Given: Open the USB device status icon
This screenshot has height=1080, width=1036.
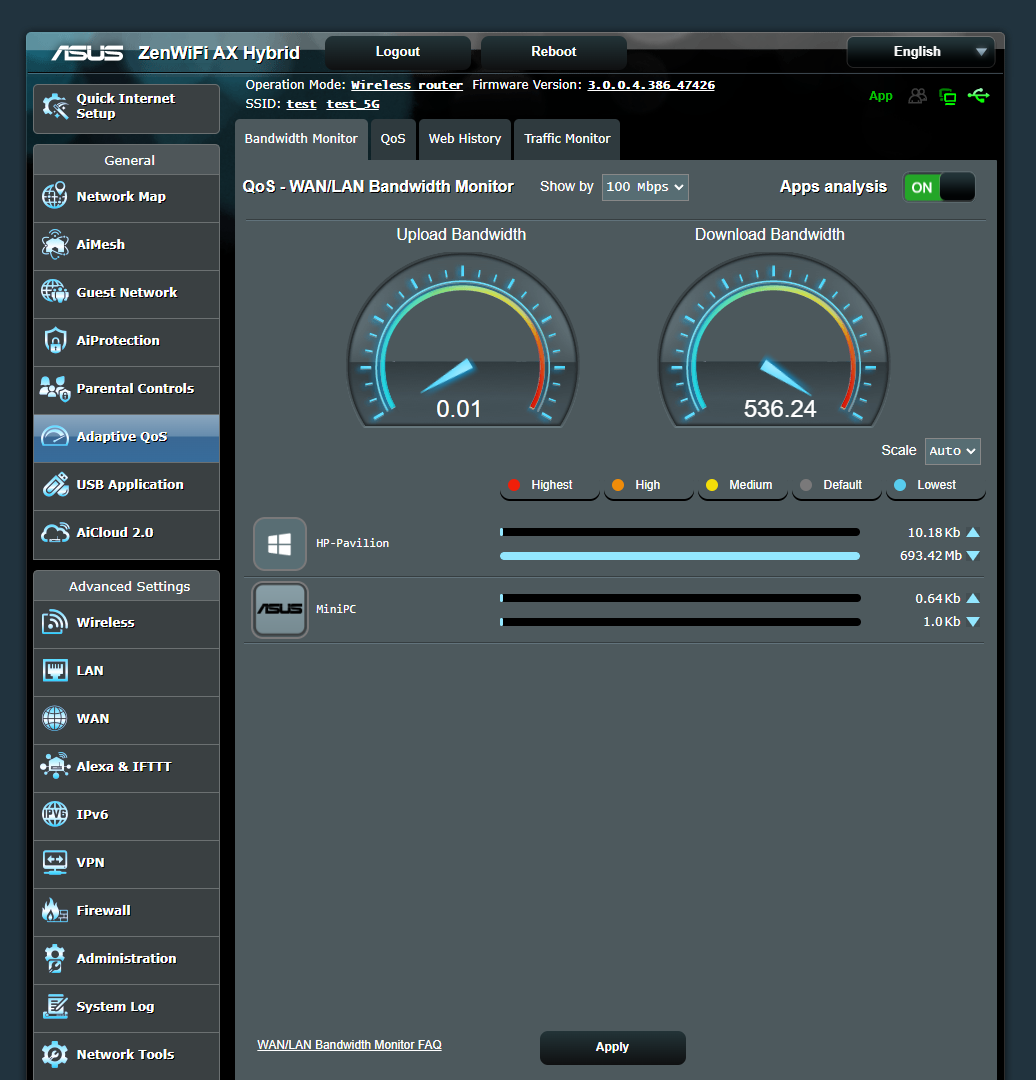Looking at the screenshot, I should pyautogui.click(x=979, y=96).
